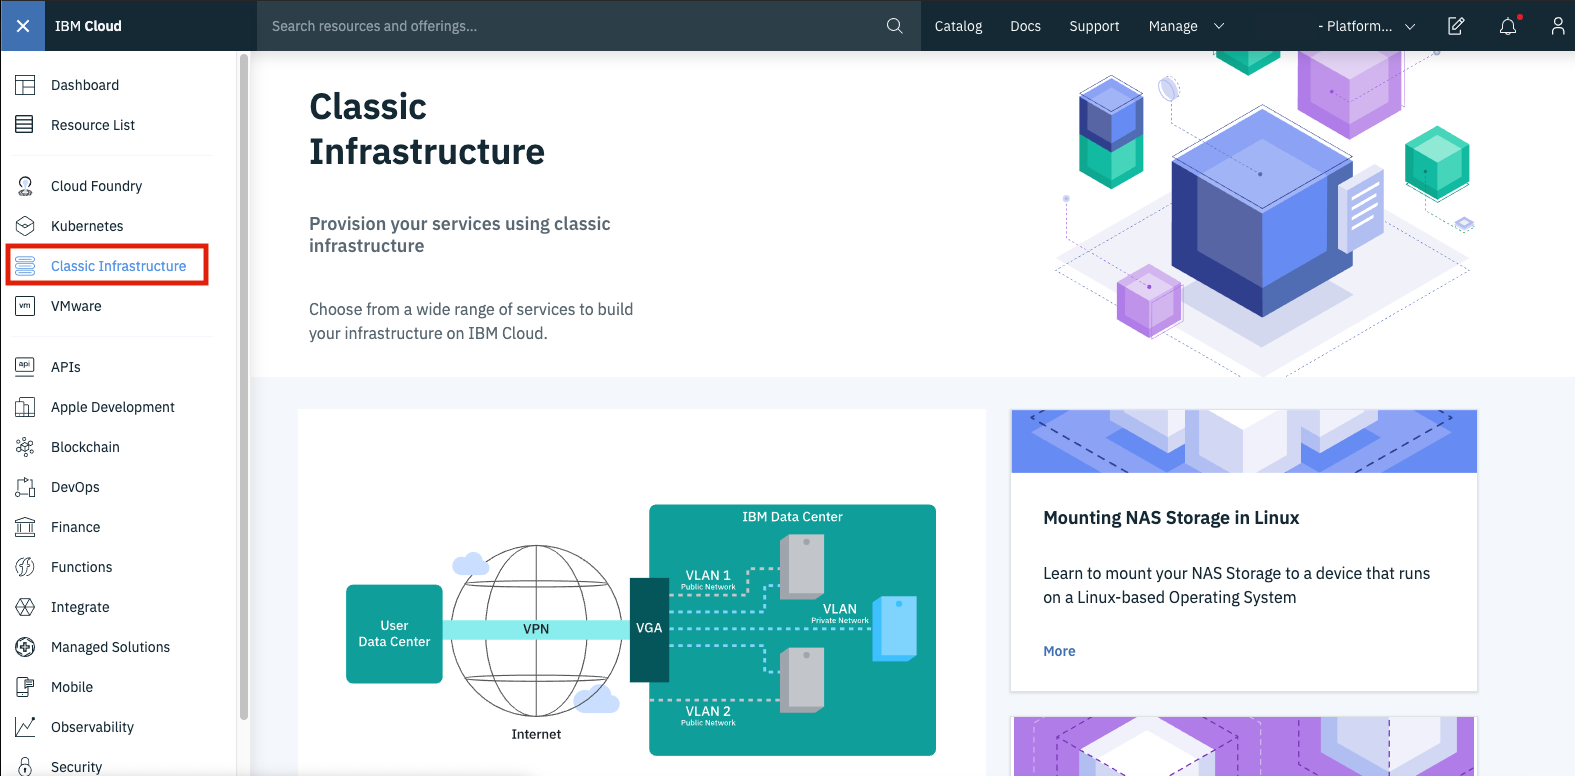The width and height of the screenshot is (1575, 776).
Task: Go to Observability sidebar entry
Action: [92, 727]
